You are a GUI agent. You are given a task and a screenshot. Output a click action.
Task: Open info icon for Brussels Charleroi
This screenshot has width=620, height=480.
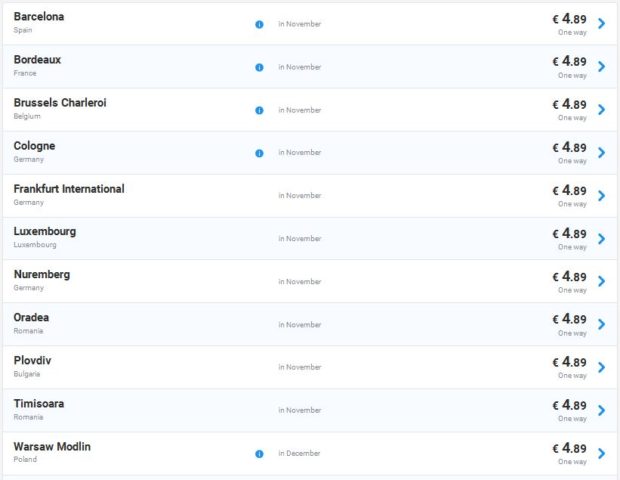(259, 110)
